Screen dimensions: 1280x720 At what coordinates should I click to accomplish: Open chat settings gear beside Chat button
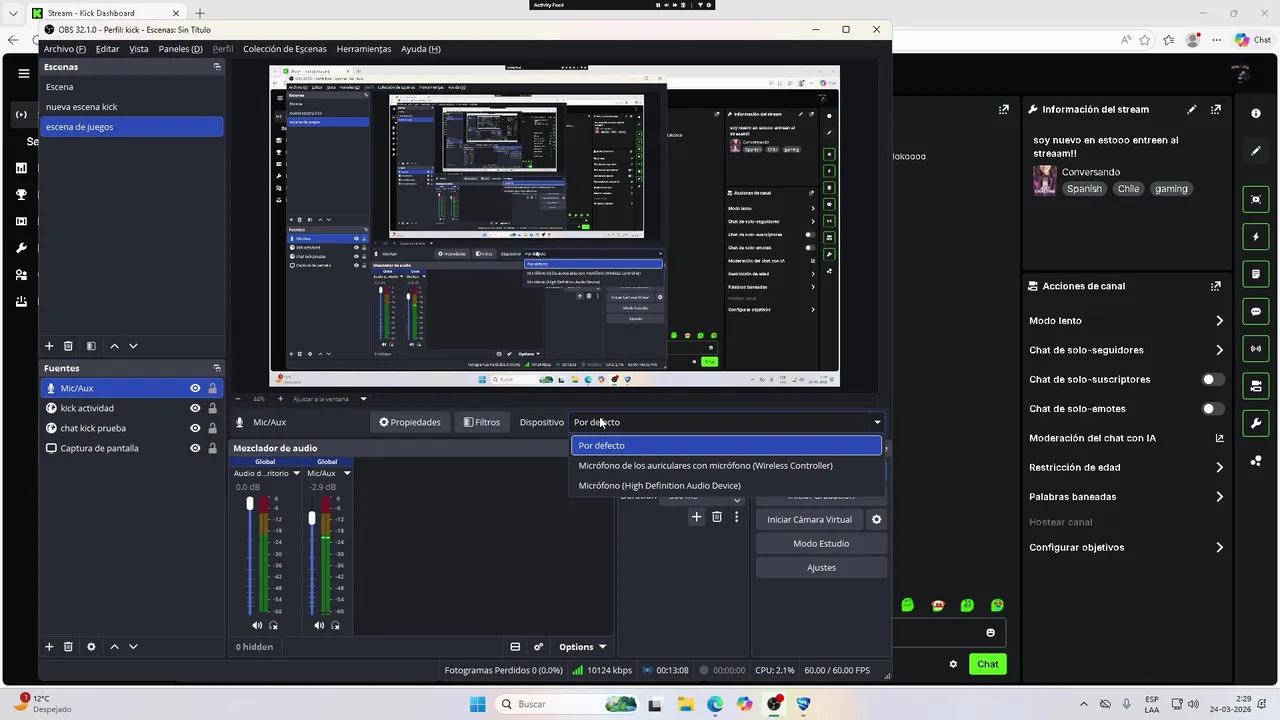(x=953, y=664)
